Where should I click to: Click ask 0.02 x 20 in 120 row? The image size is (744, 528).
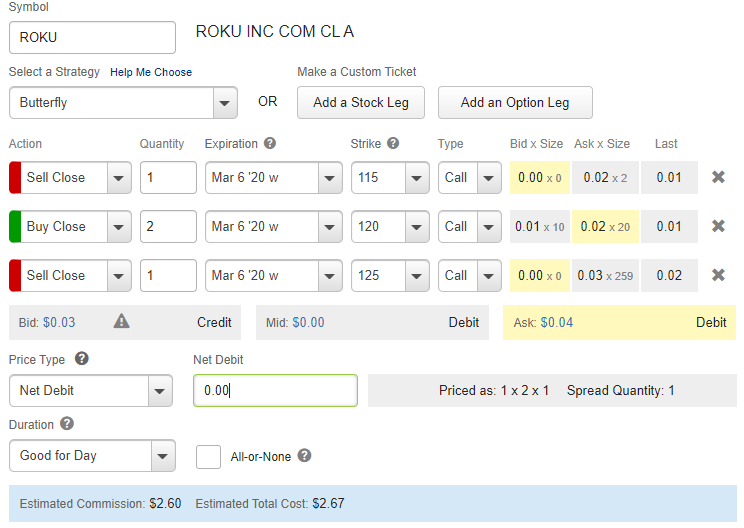(x=605, y=226)
